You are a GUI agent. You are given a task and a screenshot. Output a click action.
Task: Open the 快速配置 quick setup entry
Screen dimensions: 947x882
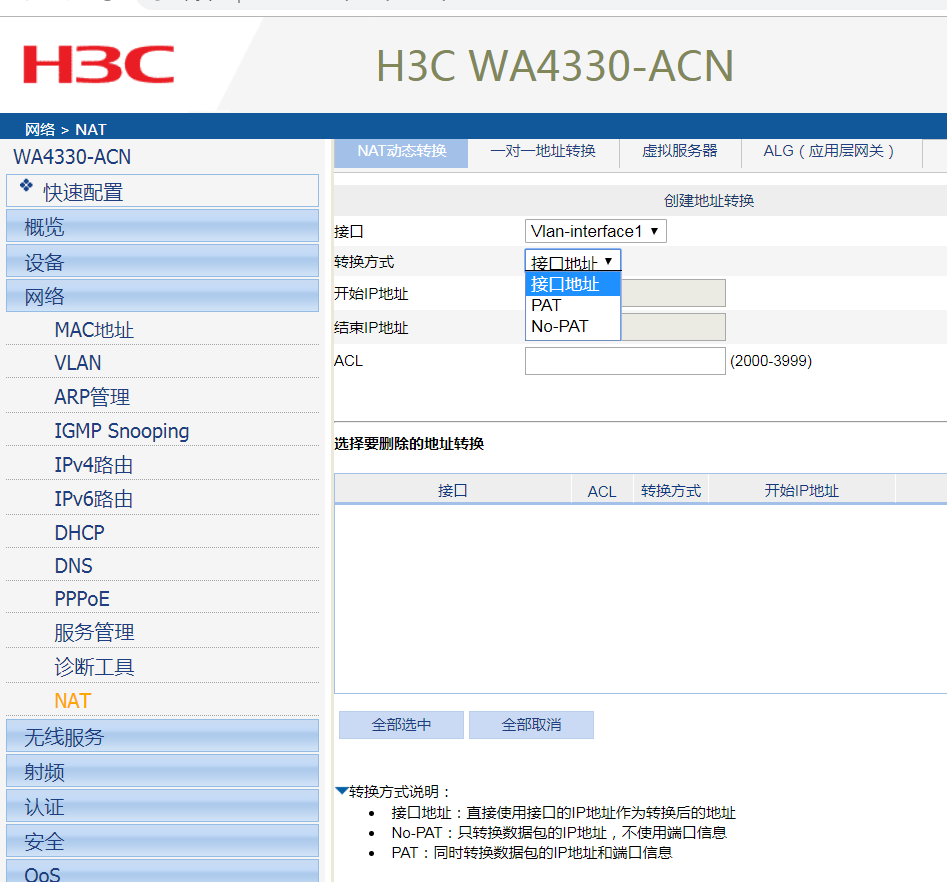pos(162,191)
